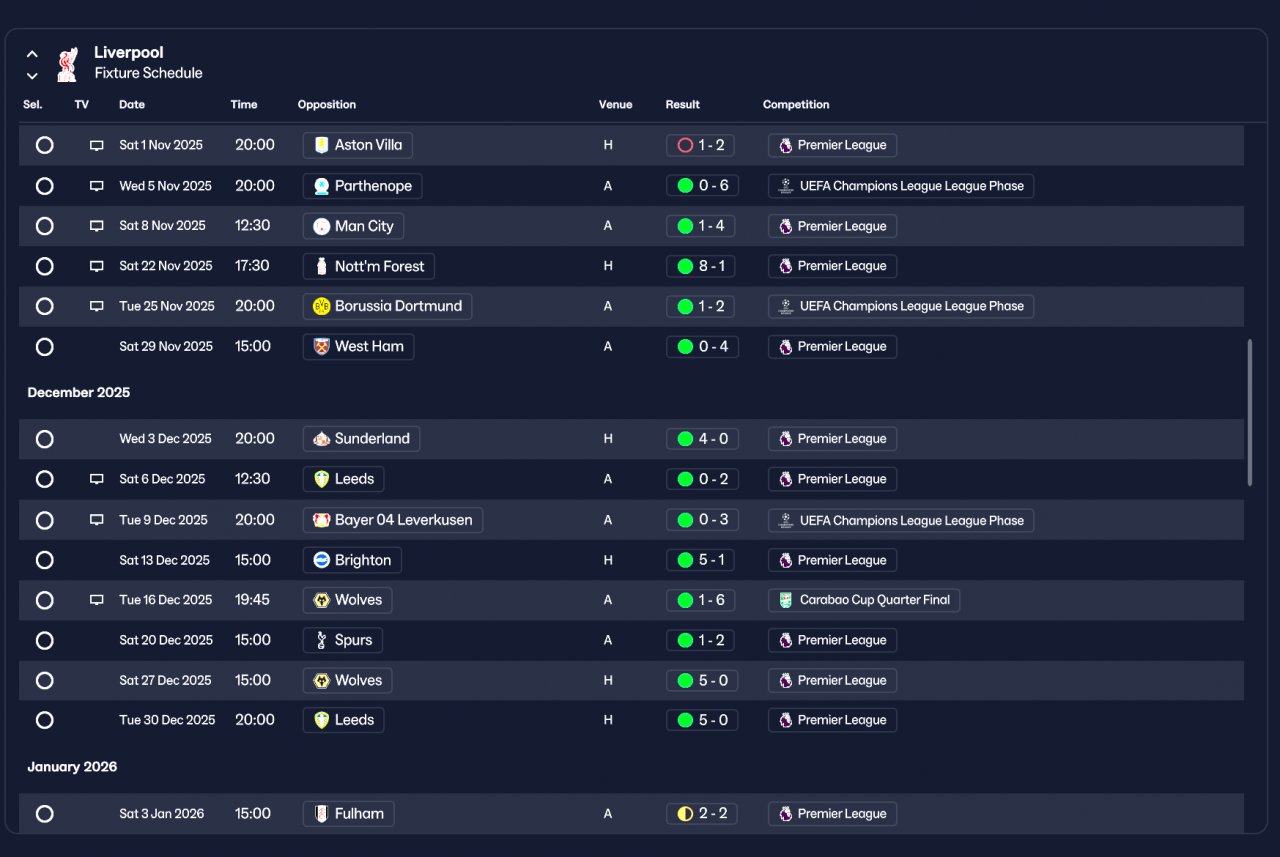The width and height of the screenshot is (1280, 857).
Task: Tick the selection circle for Fulham fixture
Action: 44,814
